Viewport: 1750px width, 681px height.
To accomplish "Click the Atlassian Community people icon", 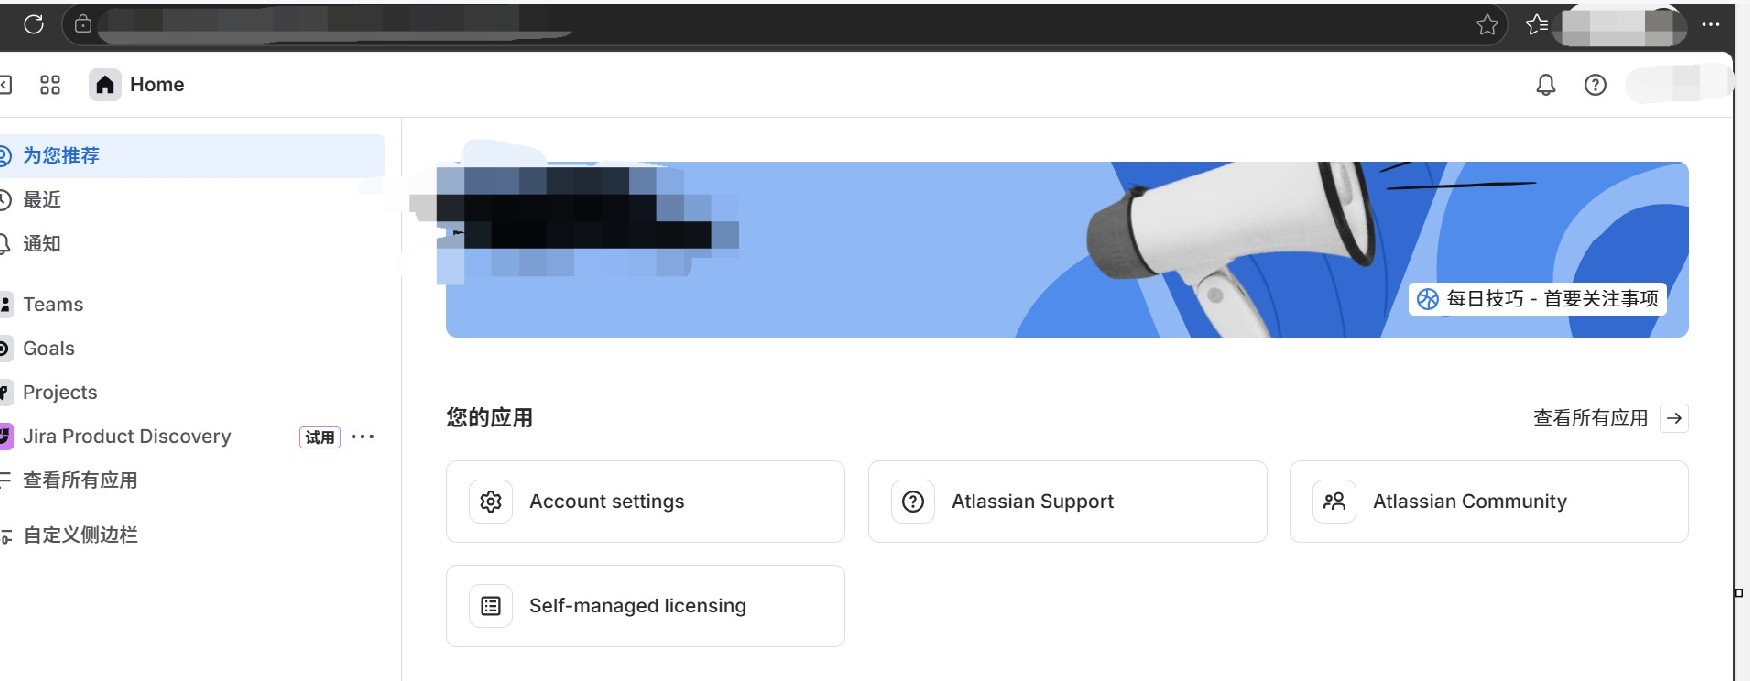I will pyautogui.click(x=1335, y=502).
